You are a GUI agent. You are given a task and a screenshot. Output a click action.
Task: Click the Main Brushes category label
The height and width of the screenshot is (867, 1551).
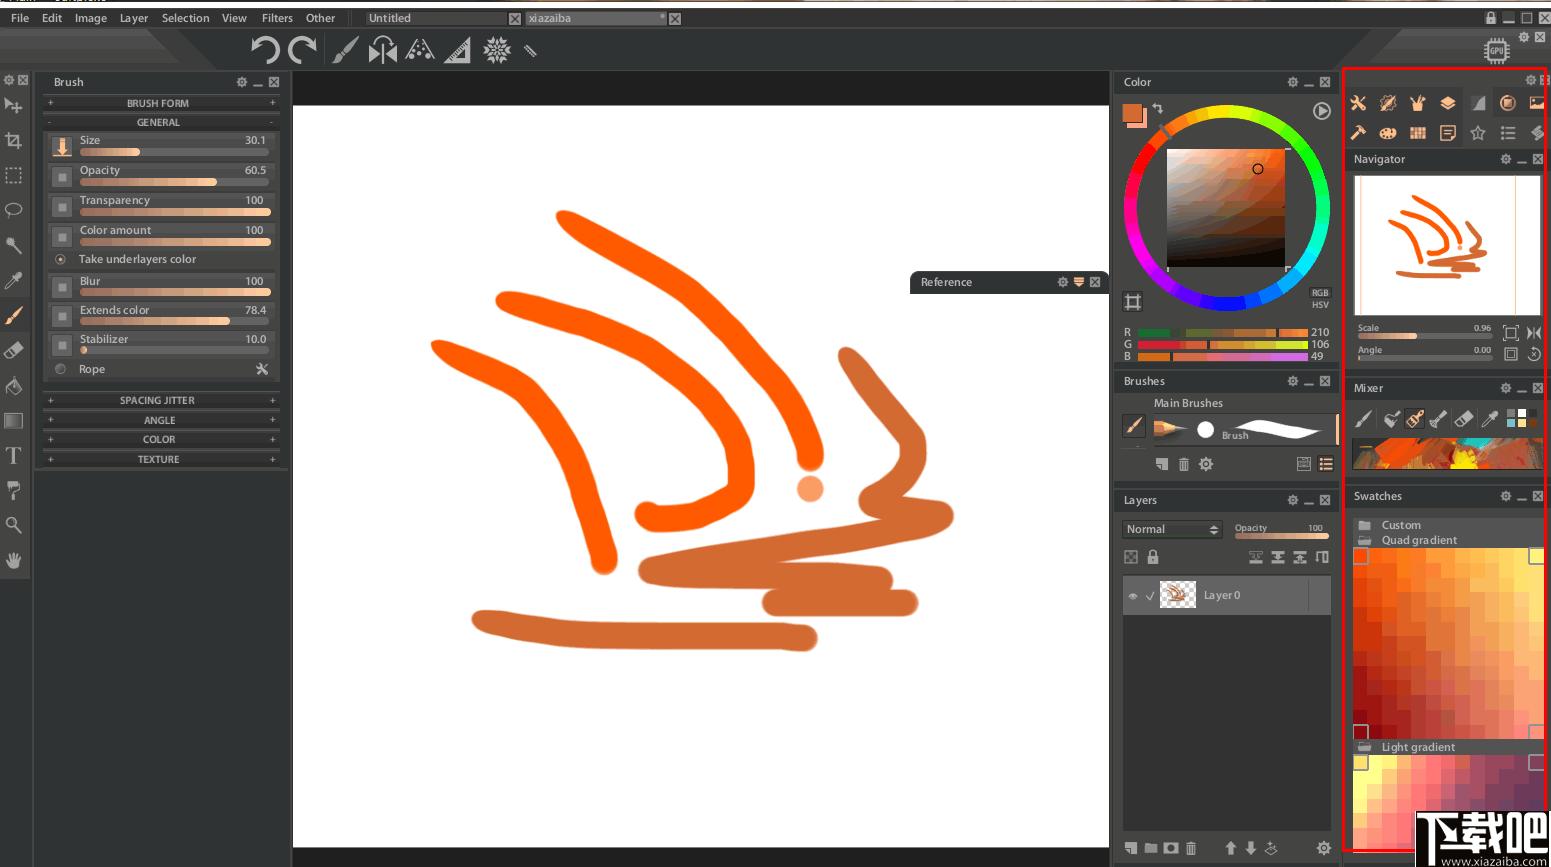coord(1188,403)
